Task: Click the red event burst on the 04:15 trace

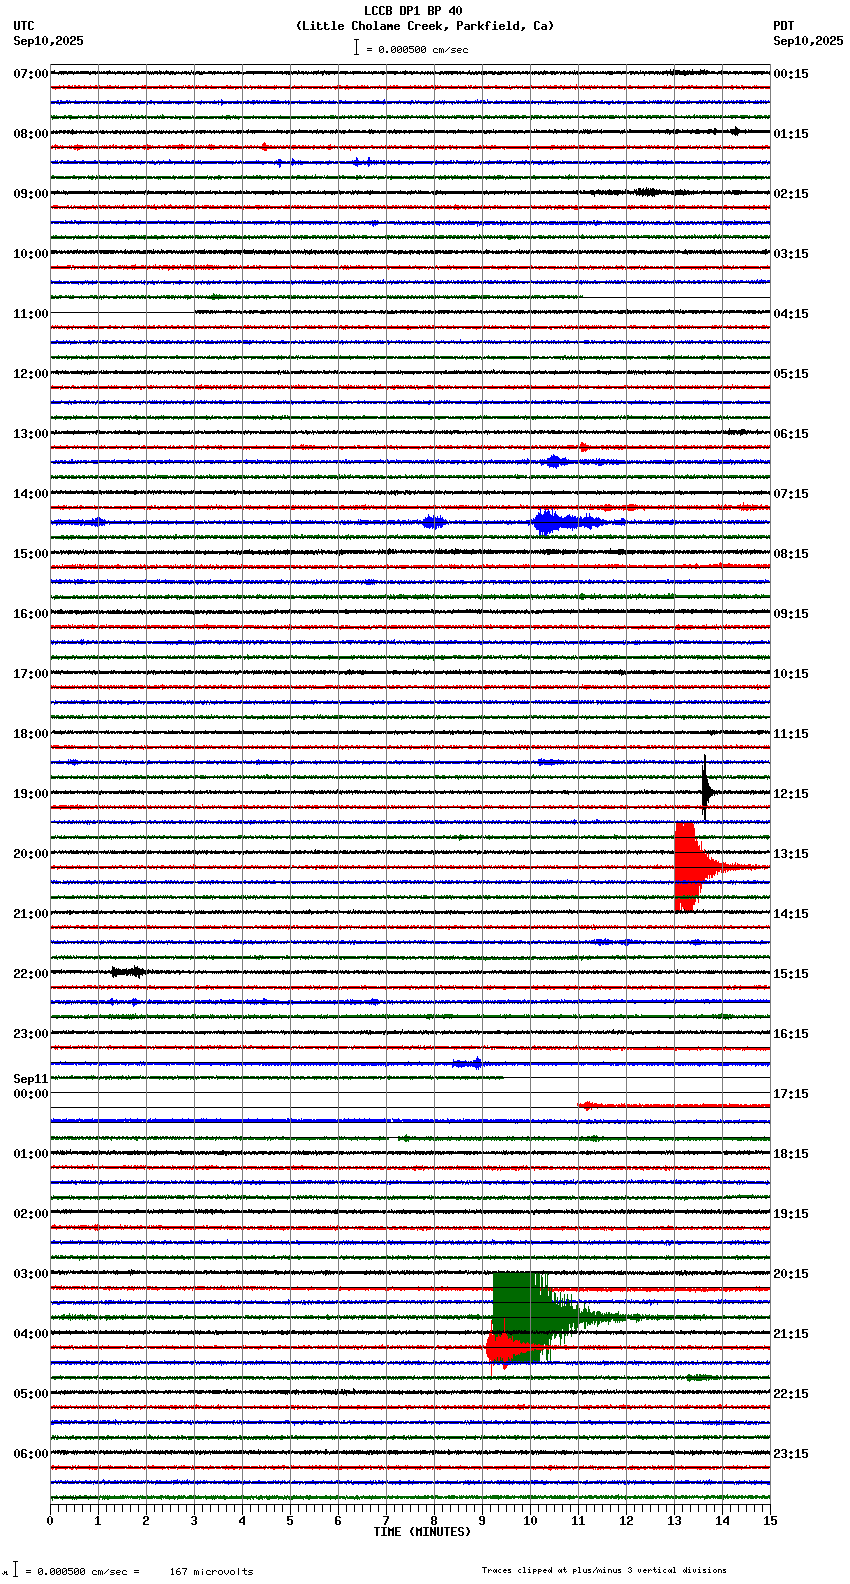Action: (x=509, y=1347)
